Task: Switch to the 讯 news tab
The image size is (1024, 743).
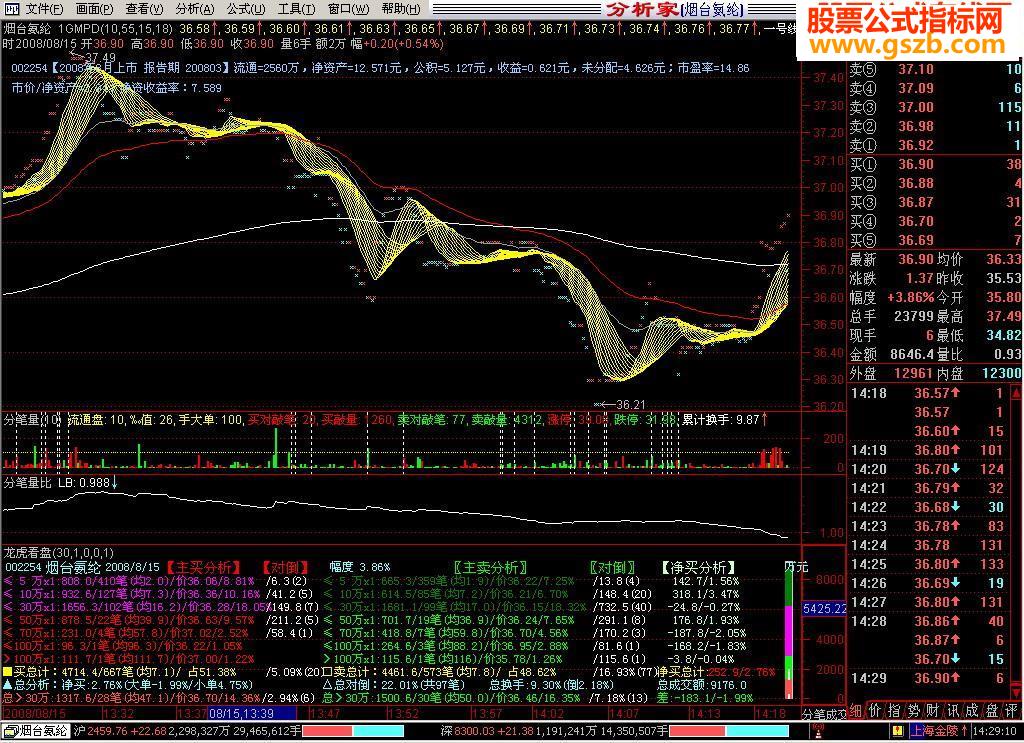Action: (x=953, y=711)
